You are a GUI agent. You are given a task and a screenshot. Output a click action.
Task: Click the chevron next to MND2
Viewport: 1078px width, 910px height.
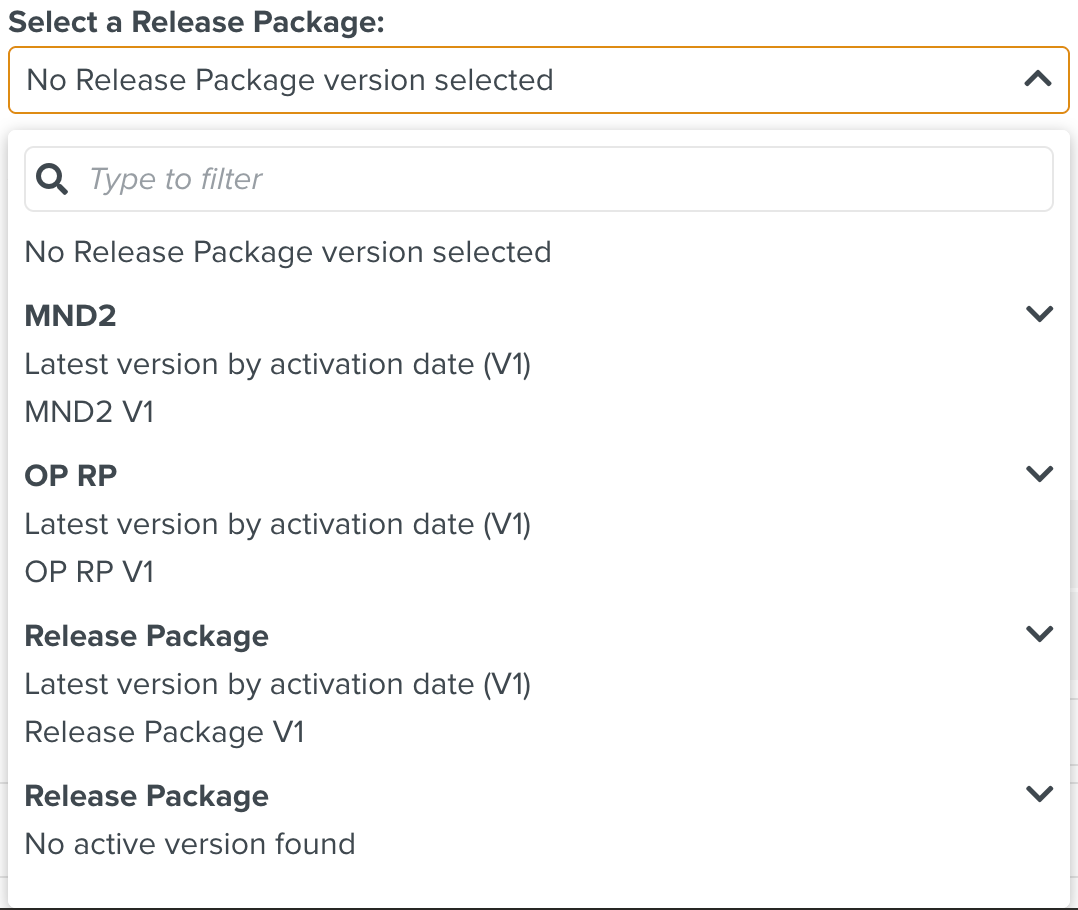[1038, 313]
